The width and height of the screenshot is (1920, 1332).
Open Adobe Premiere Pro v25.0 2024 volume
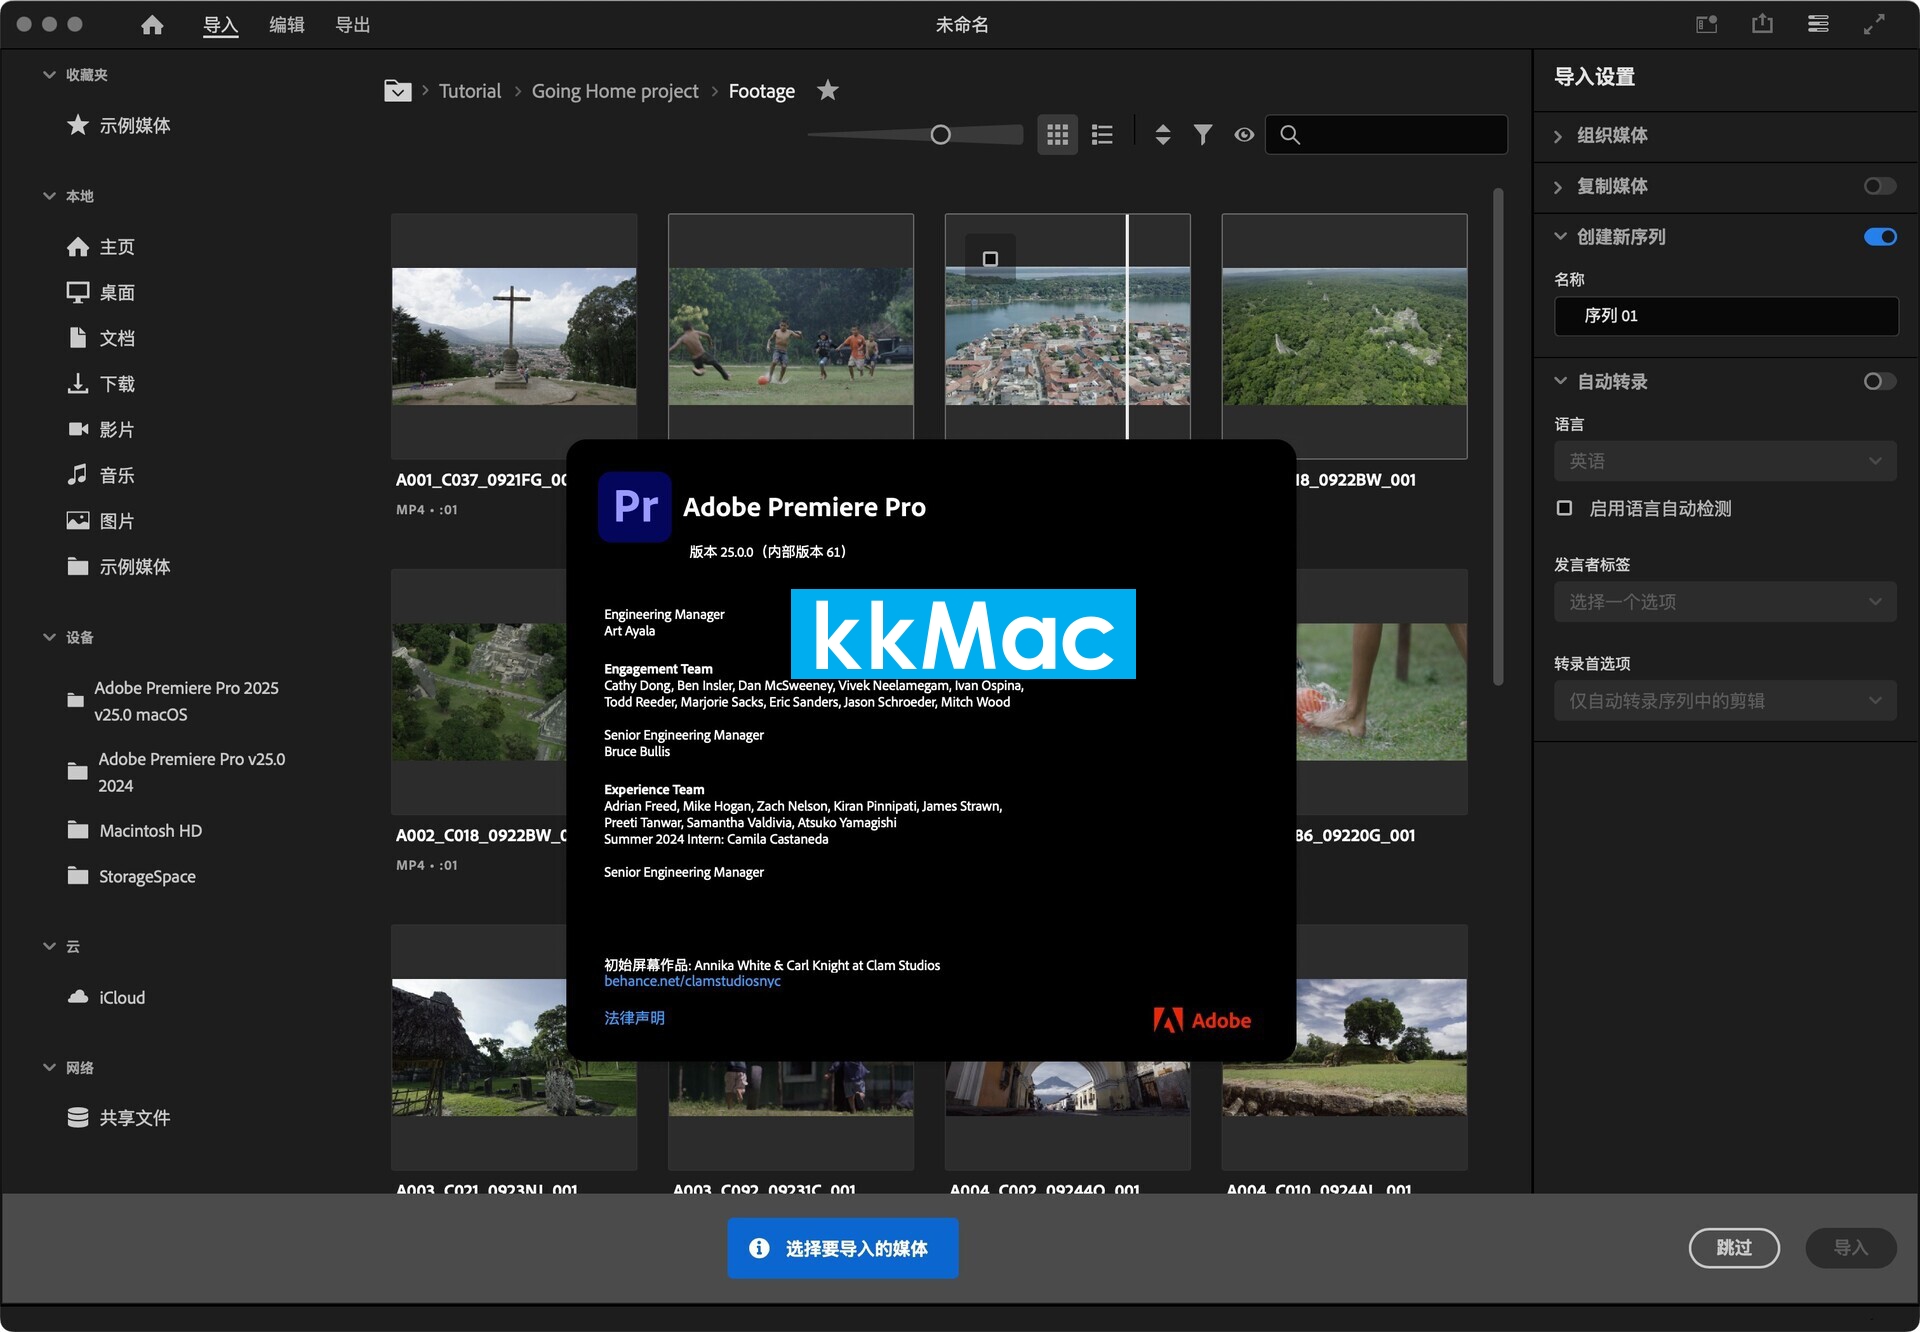click(x=176, y=772)
